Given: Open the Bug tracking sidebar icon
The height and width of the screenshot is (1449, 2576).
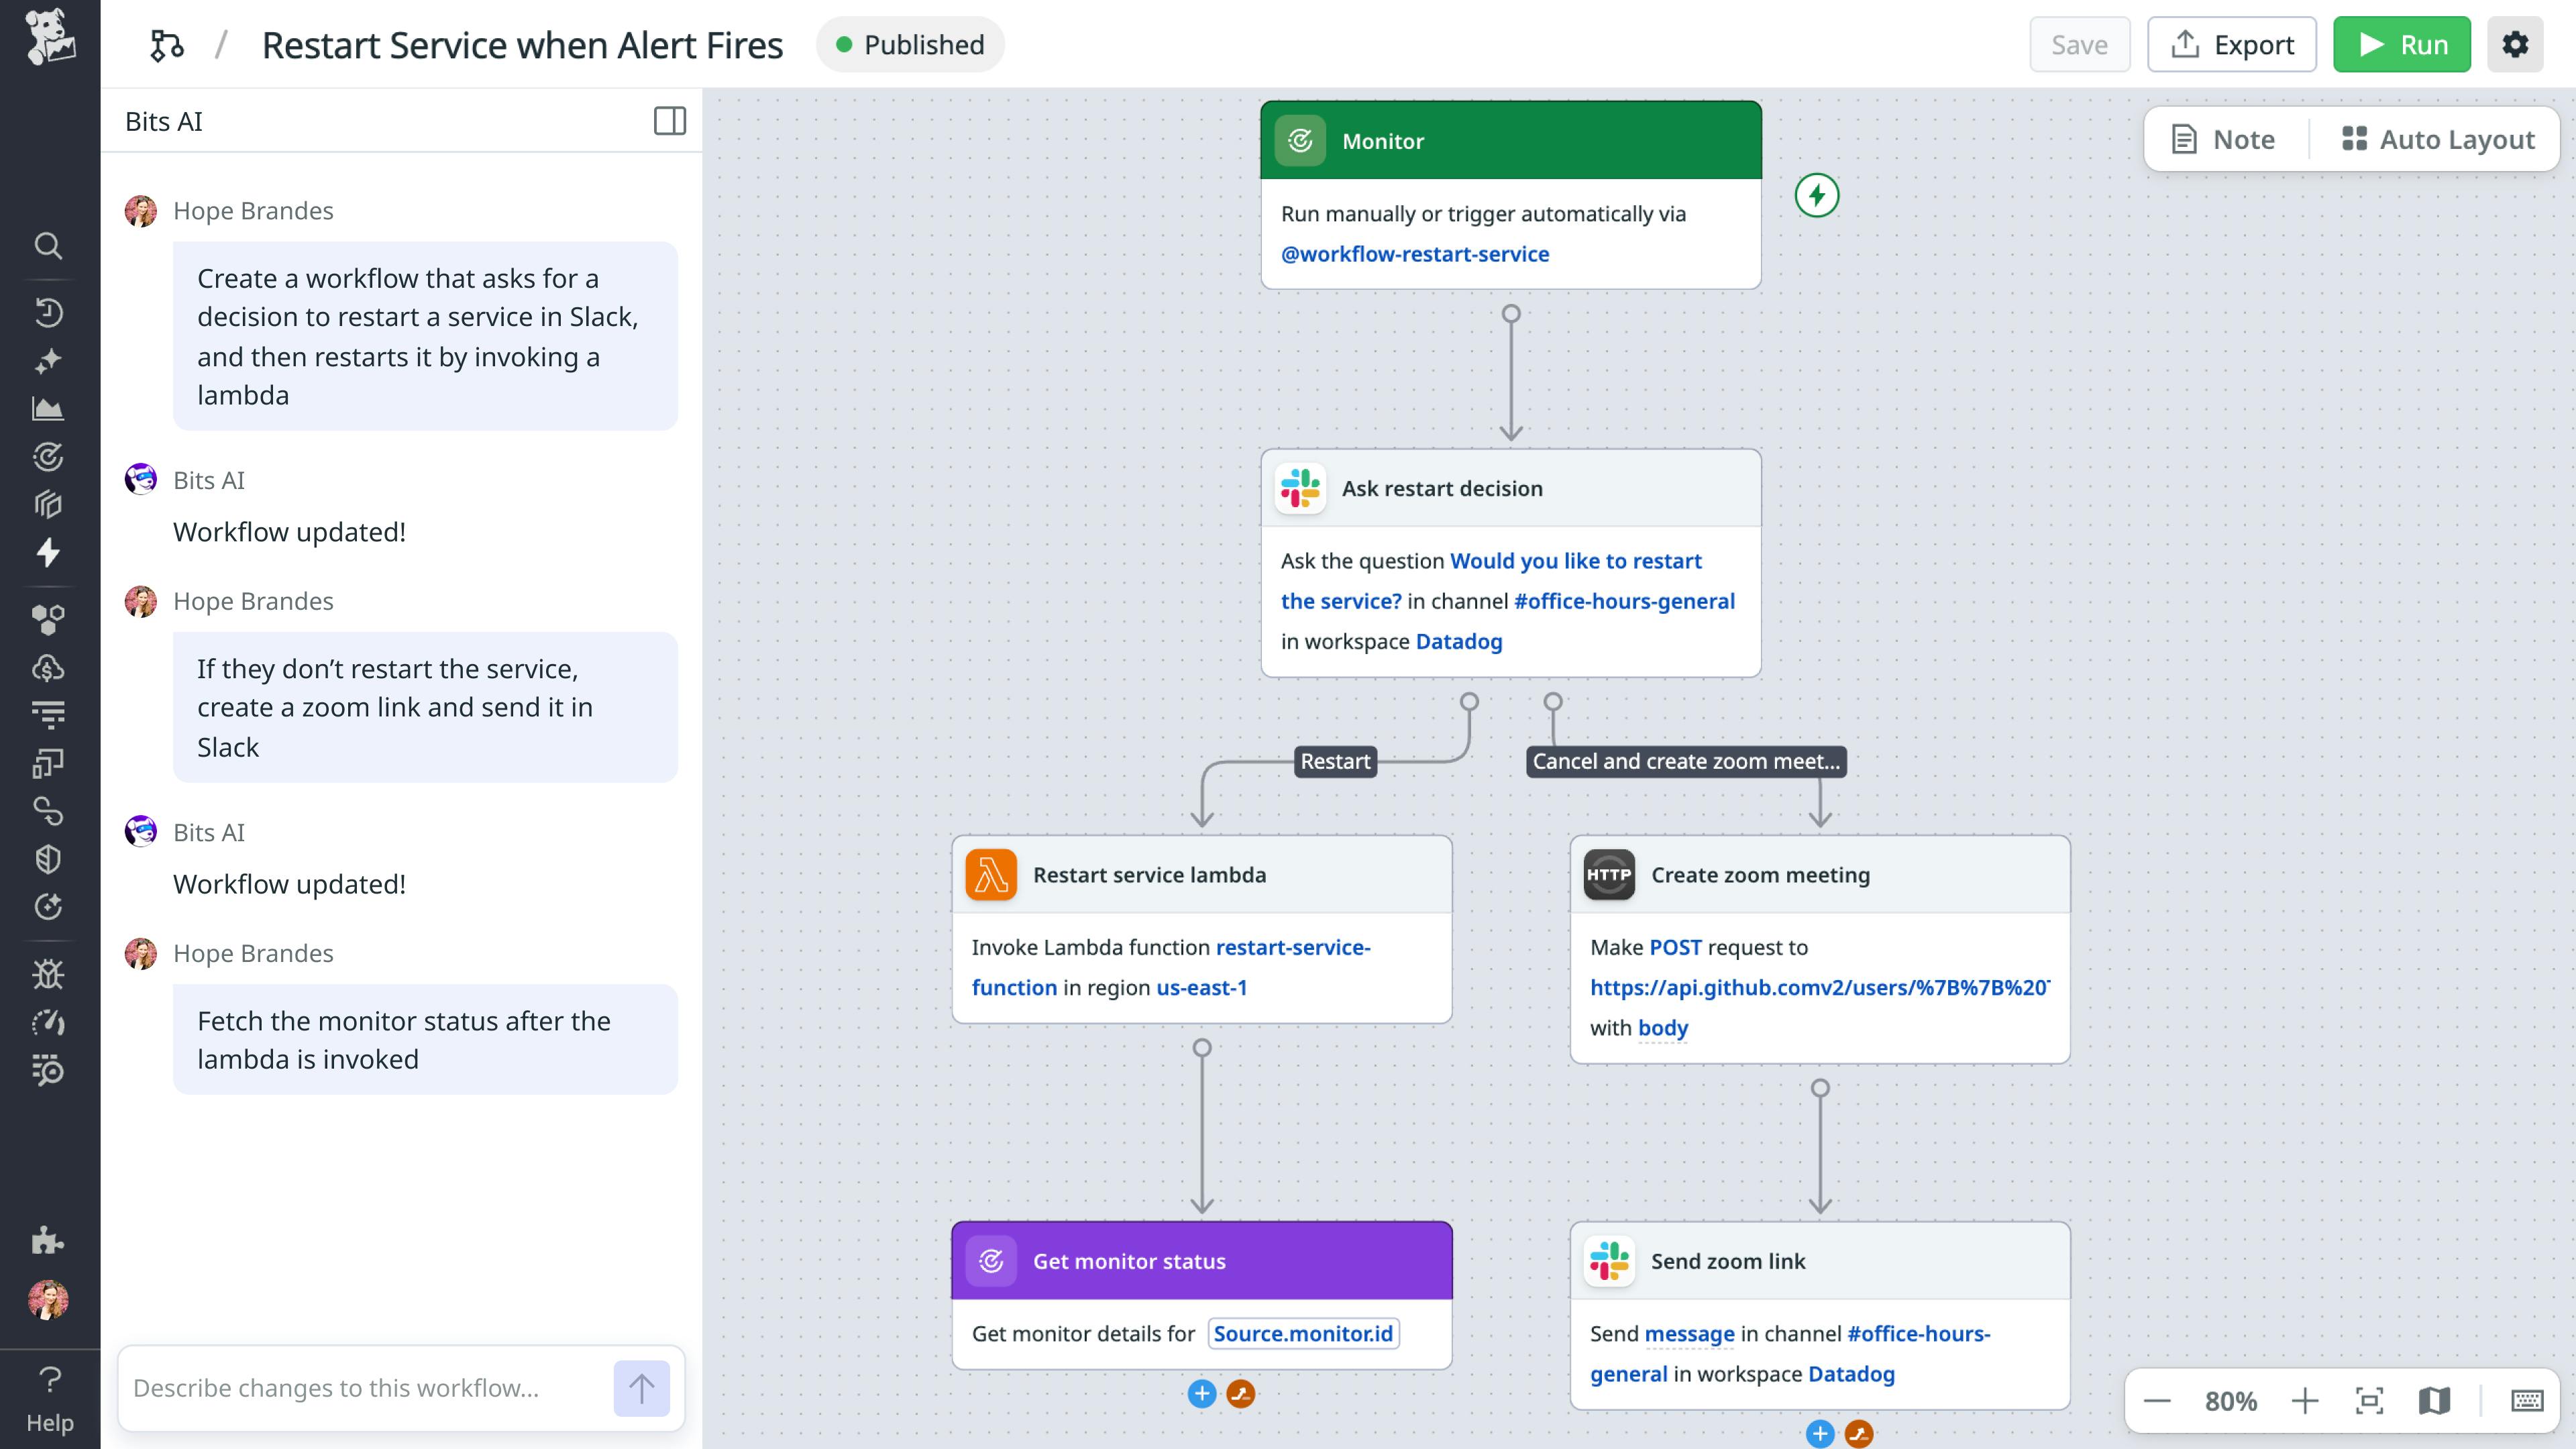Looking at the screenshot, I should click(48, 974).
